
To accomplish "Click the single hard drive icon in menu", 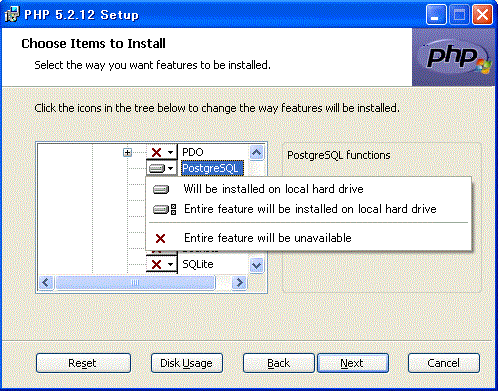I will click(x=161, y=190).
